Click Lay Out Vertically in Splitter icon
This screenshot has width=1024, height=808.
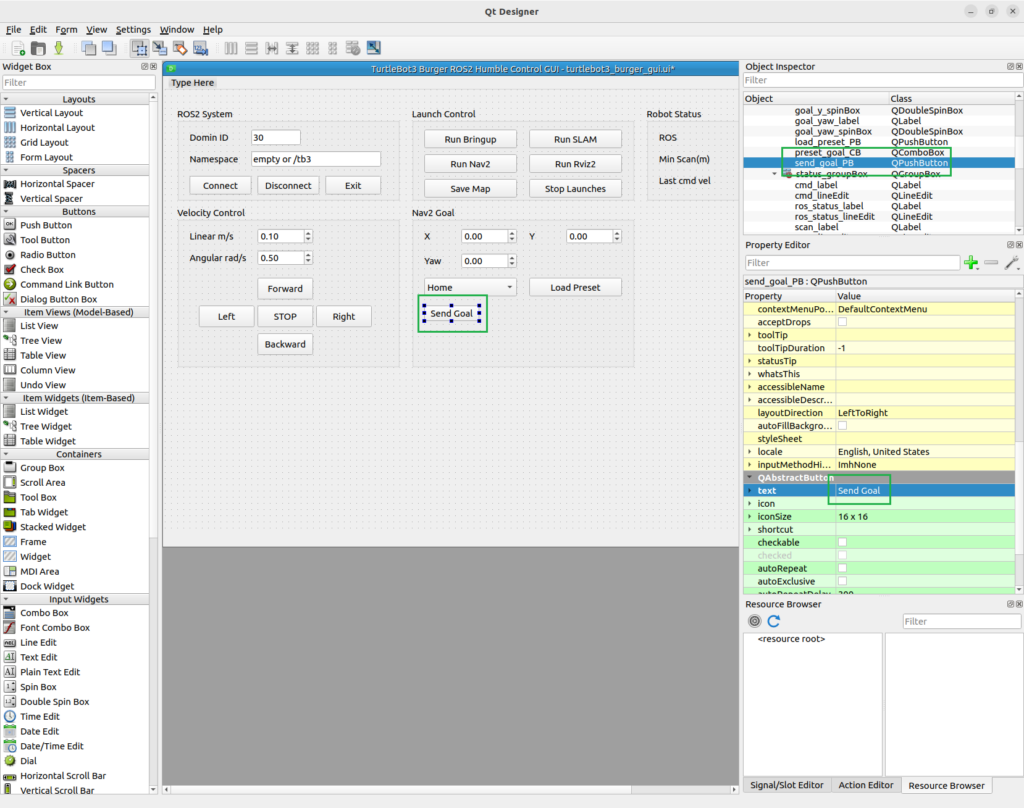[x=292, y=48]
